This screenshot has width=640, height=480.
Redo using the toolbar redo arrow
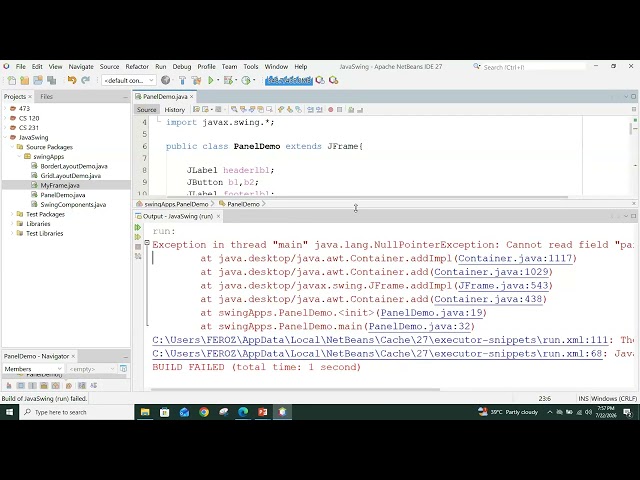[x=85, y=80]
